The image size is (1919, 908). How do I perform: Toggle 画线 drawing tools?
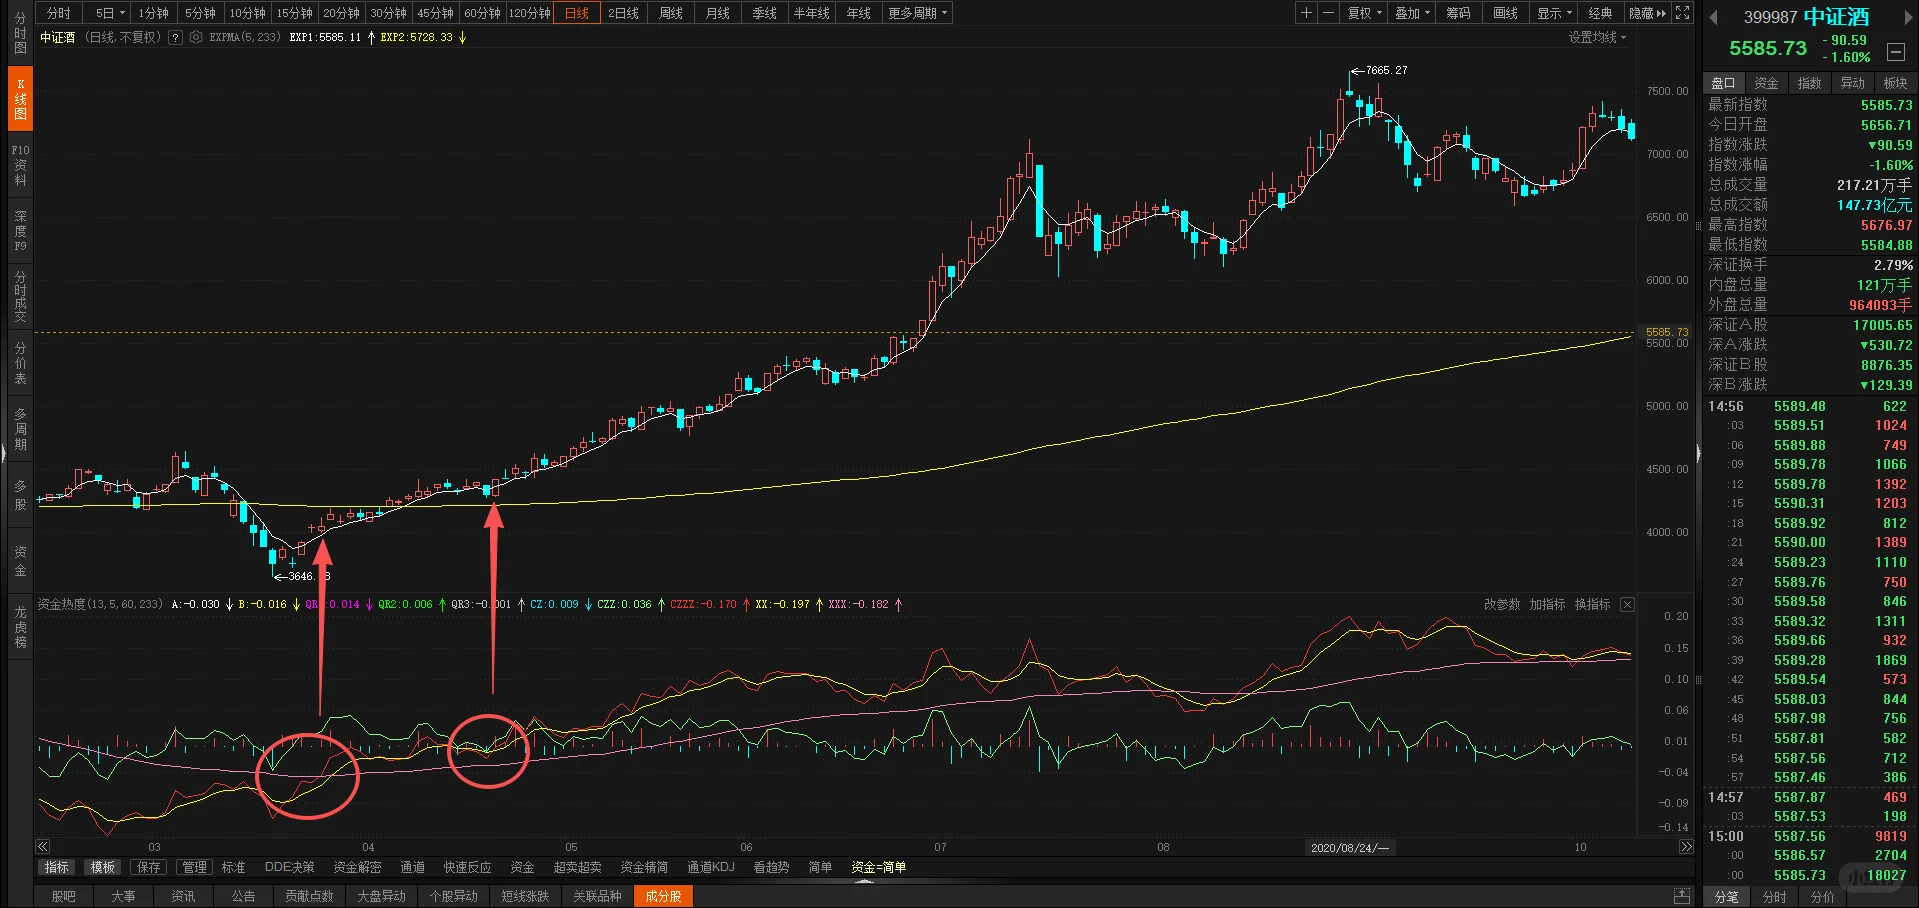click(1505, 13)
